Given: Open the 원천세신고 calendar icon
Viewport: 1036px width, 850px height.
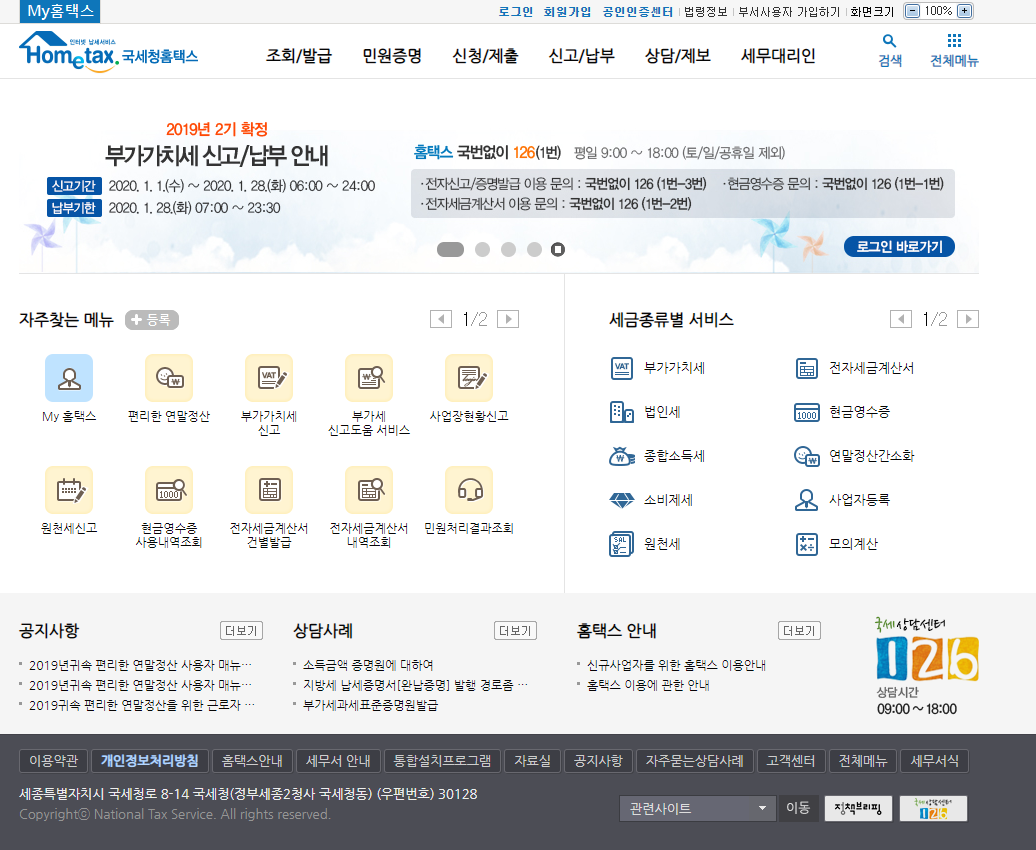Looking at the screenshot, I should click(x=69, y=490).
